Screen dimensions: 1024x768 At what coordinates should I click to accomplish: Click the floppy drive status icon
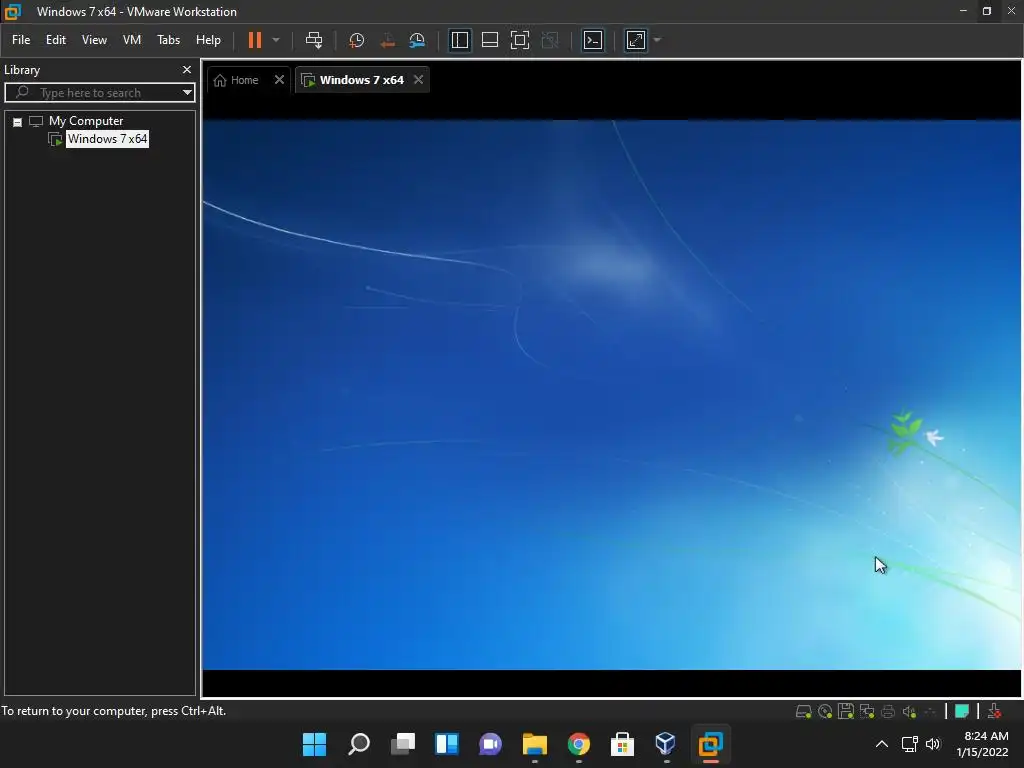[846, 712]
